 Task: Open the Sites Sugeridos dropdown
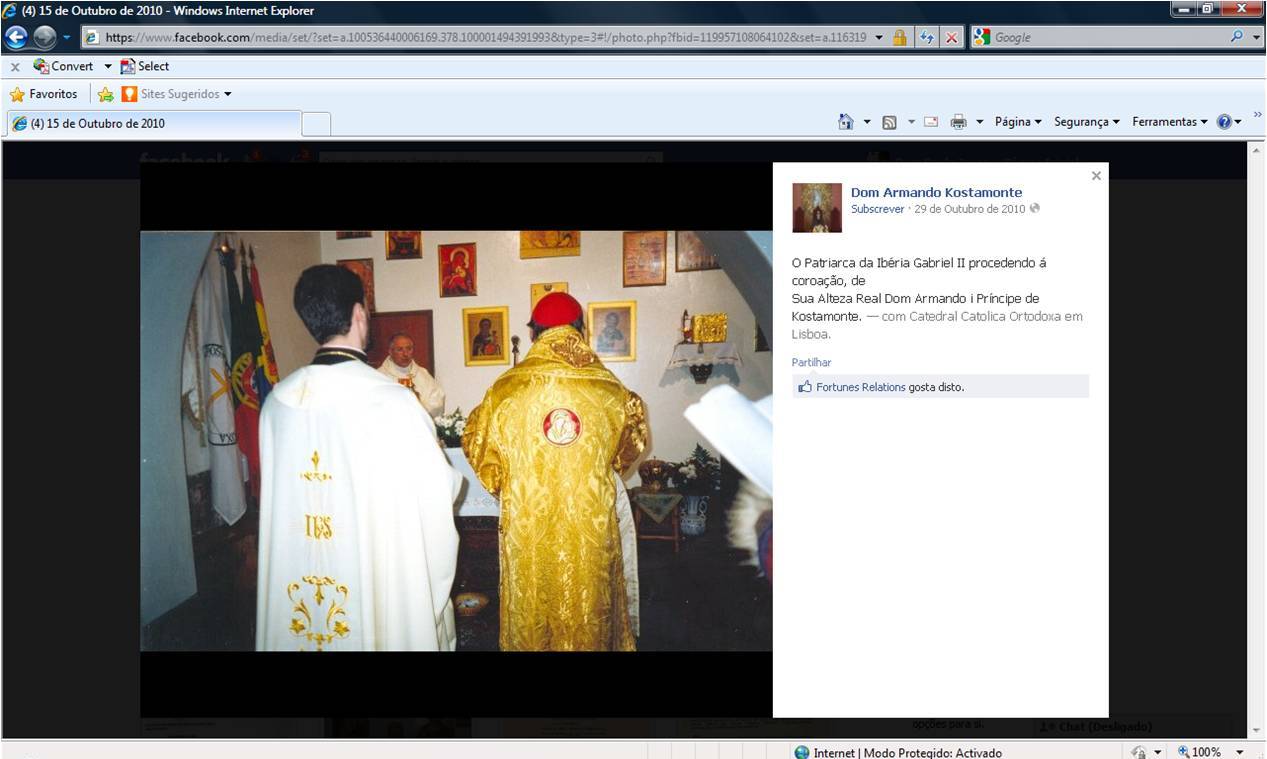coord(177,94)
